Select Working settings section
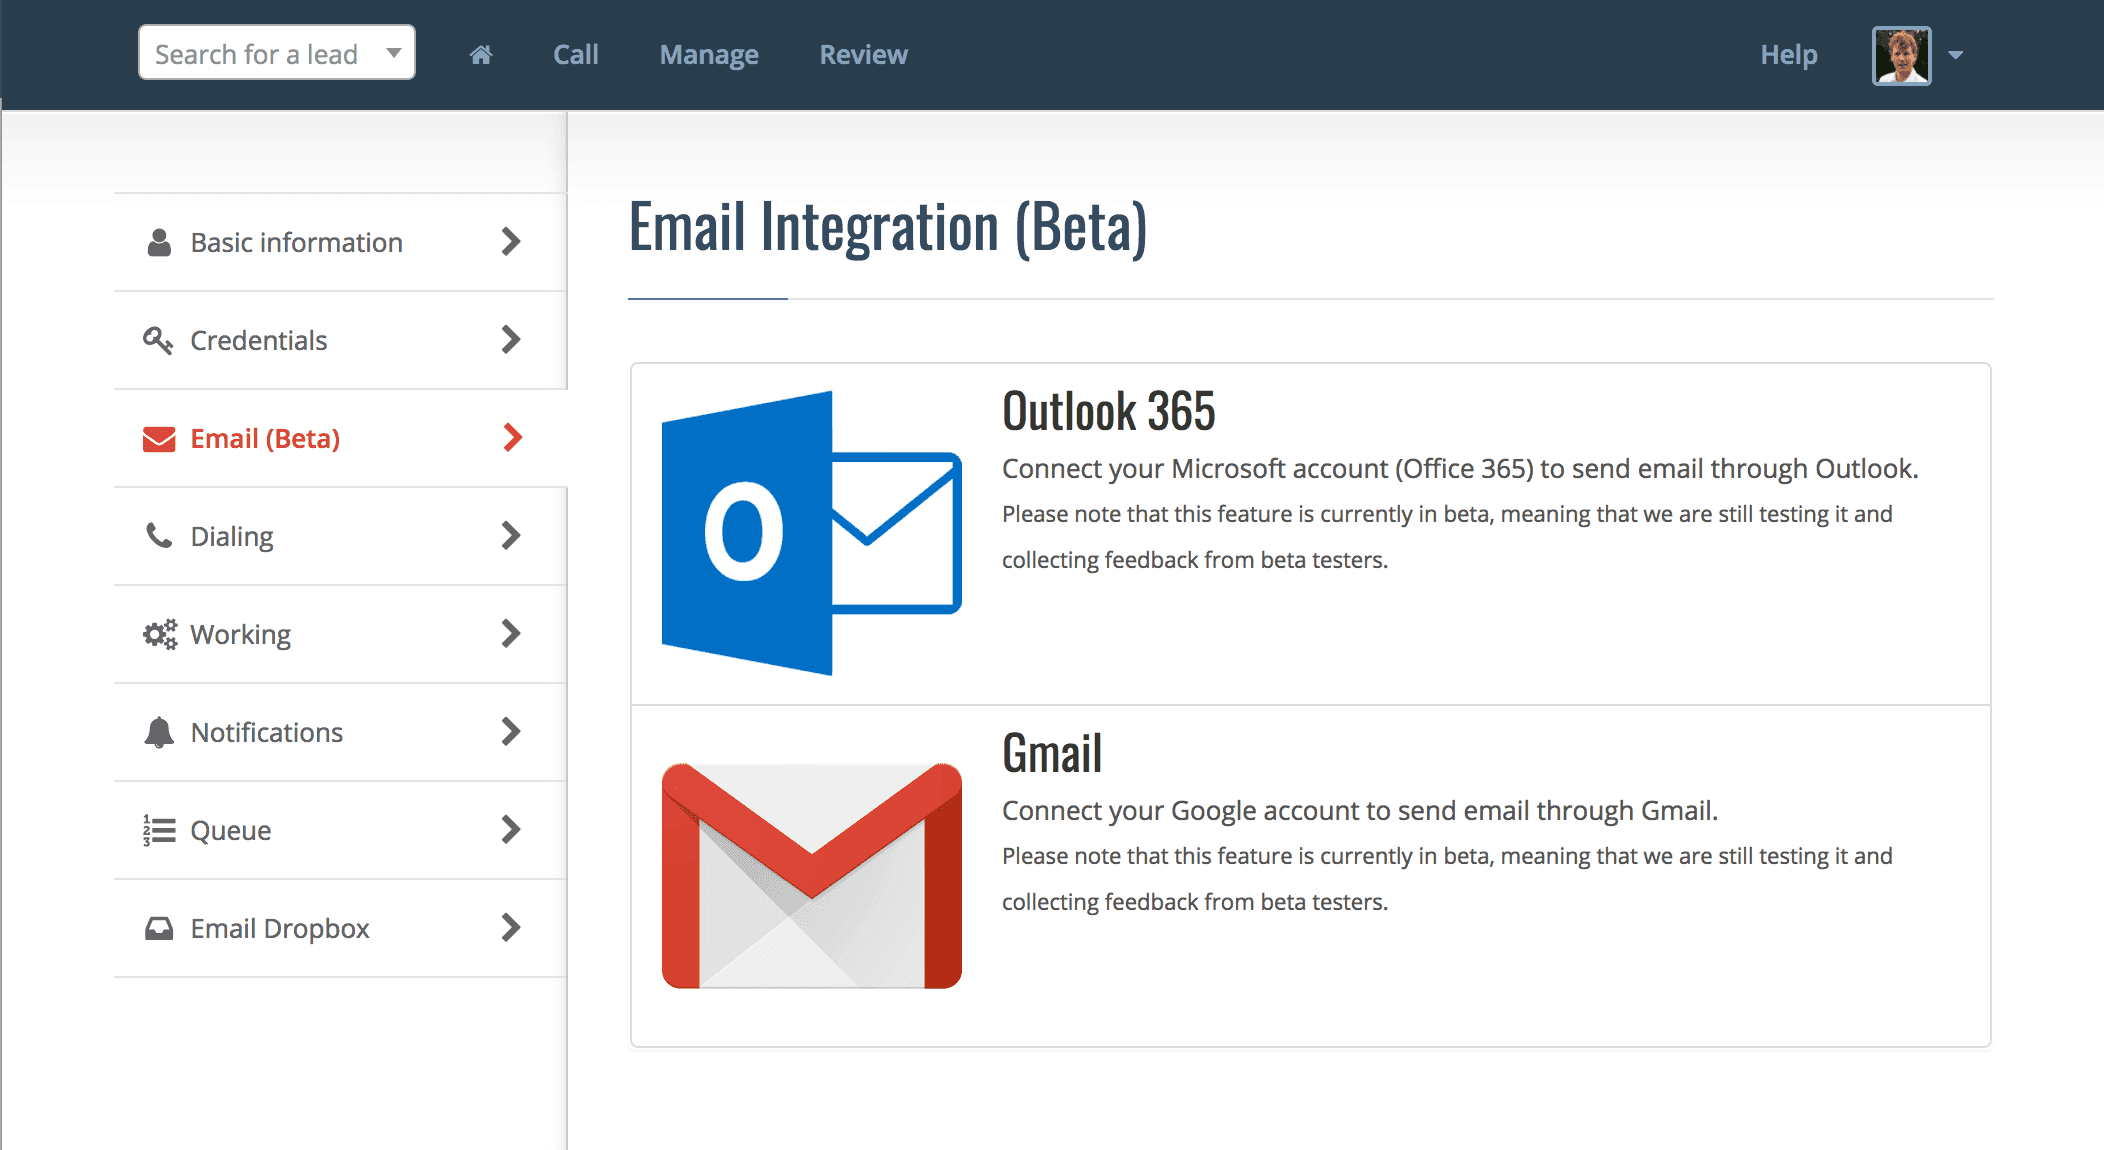The image size is (2104, 1150). tap(340, 634)
